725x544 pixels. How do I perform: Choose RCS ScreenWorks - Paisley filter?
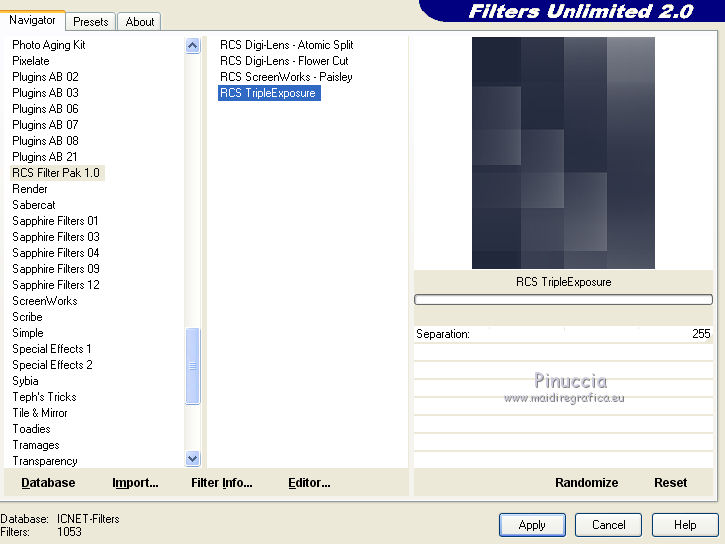point(286,77)
